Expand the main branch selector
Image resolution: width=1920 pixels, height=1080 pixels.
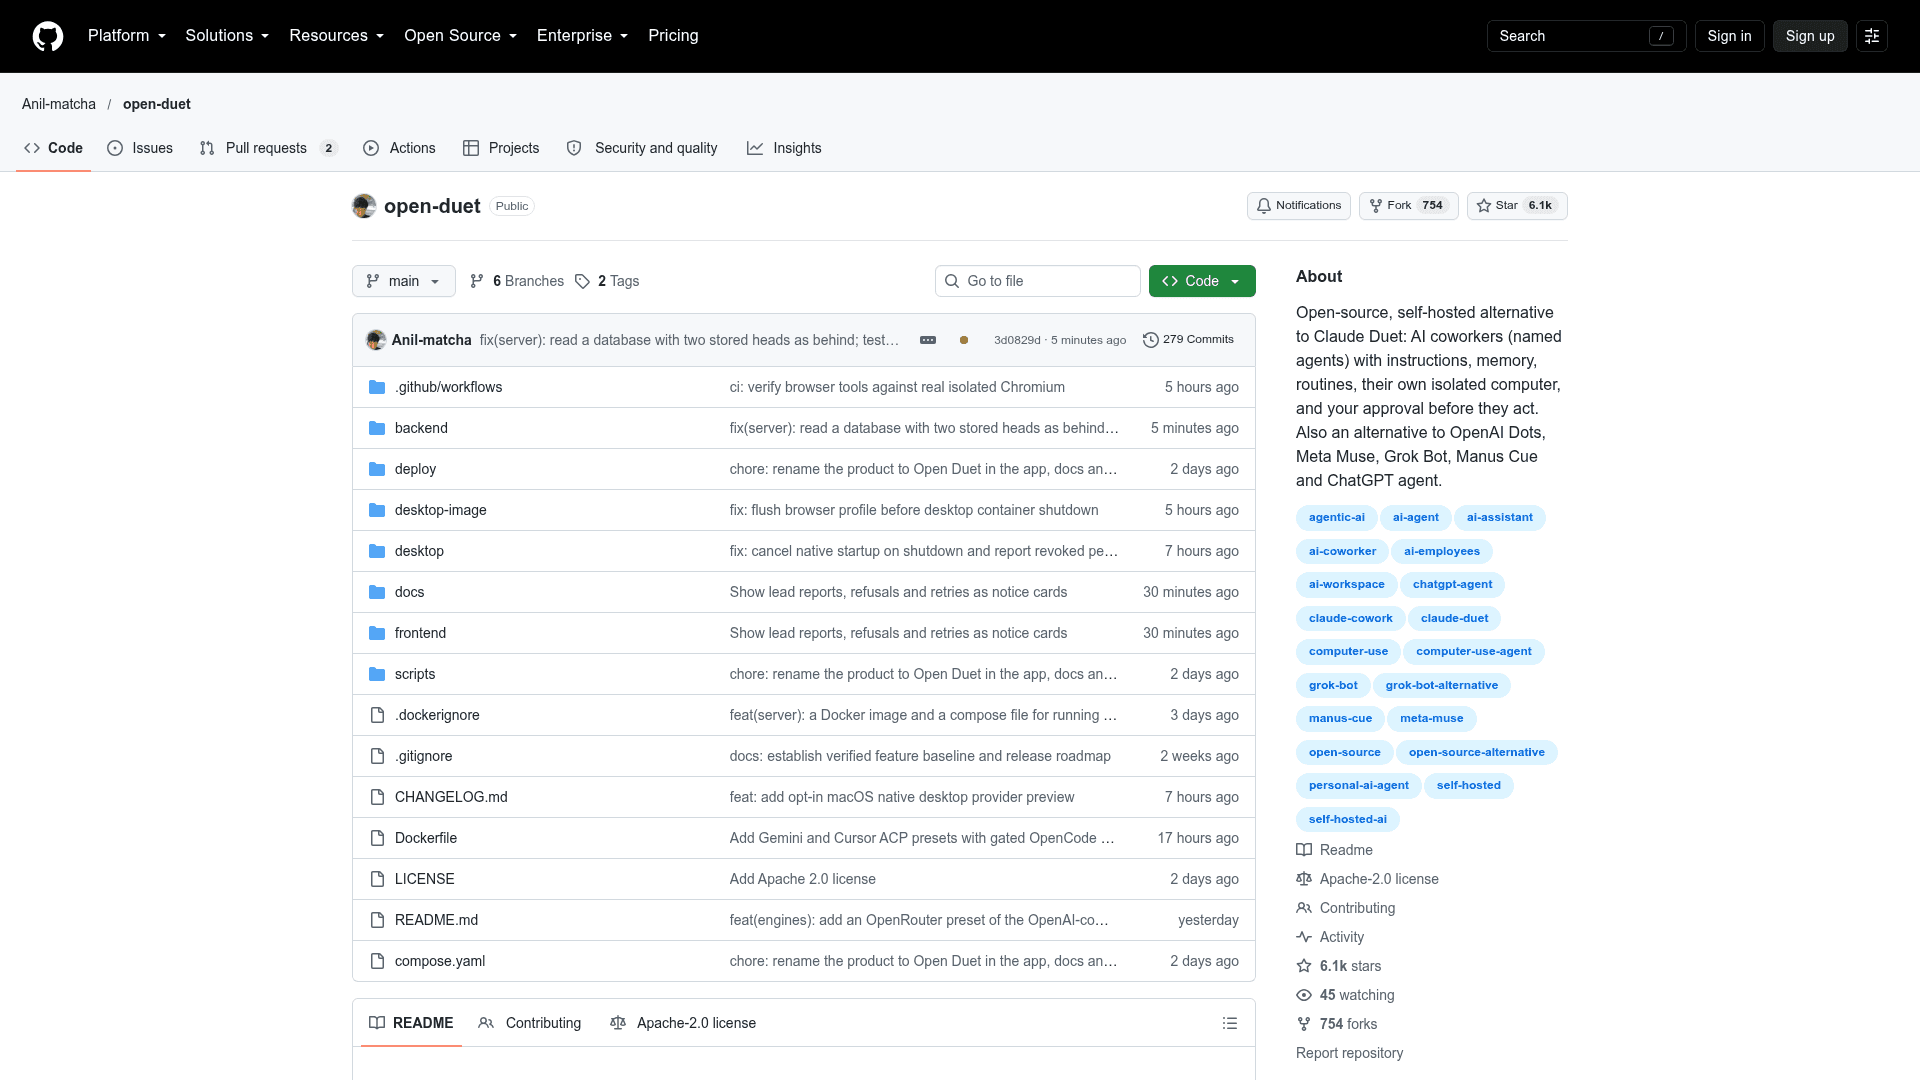[404, 281]
